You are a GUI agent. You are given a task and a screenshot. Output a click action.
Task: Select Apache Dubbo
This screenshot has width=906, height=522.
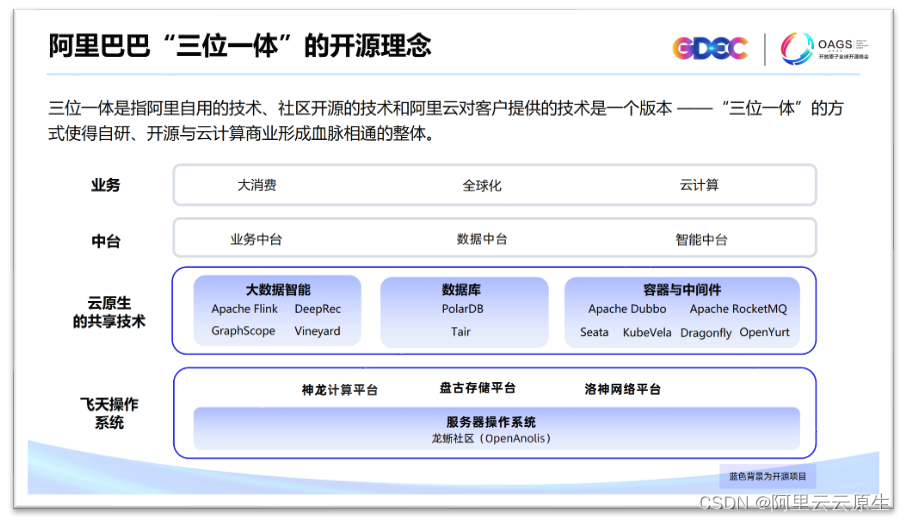pyautogui.click(x=627, y=309)
